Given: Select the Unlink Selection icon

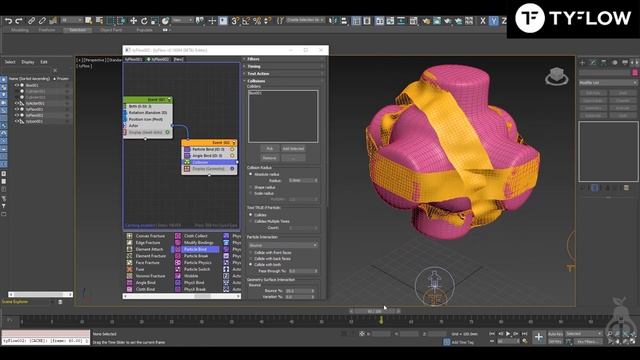Looking at the screenshot, I should (42, 20).
